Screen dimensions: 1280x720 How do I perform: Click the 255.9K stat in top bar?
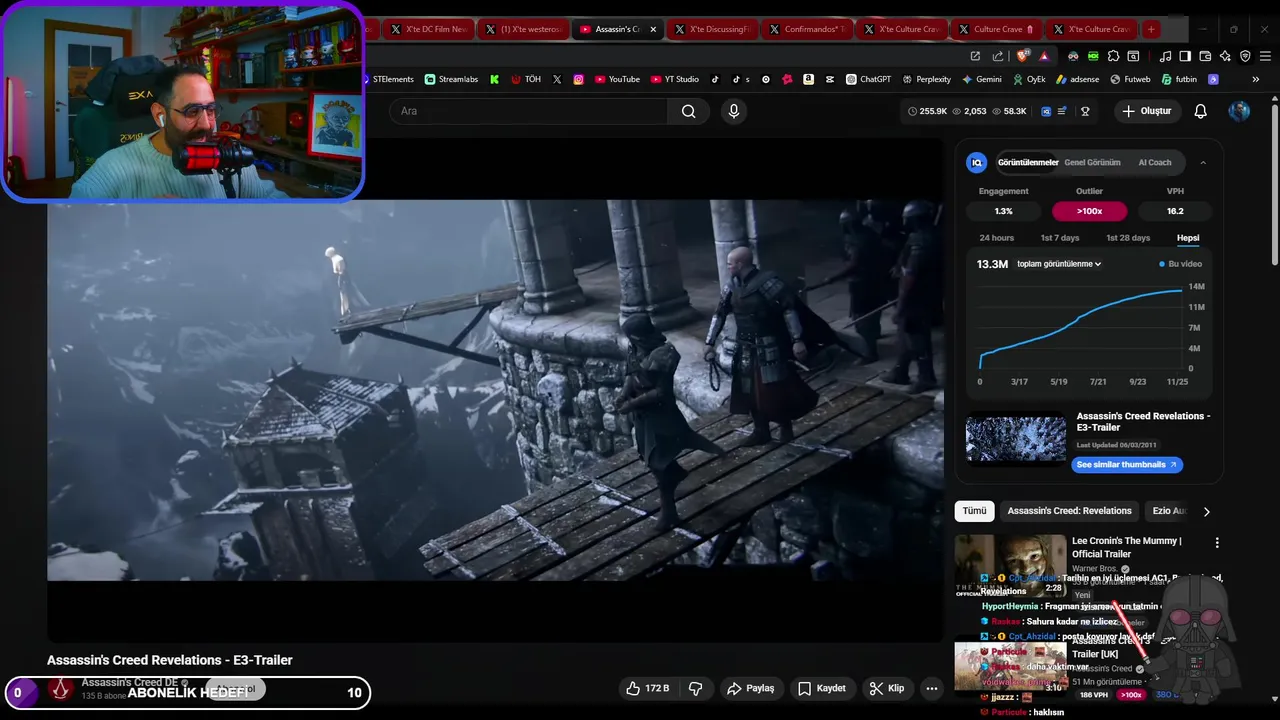click(927, 111)
